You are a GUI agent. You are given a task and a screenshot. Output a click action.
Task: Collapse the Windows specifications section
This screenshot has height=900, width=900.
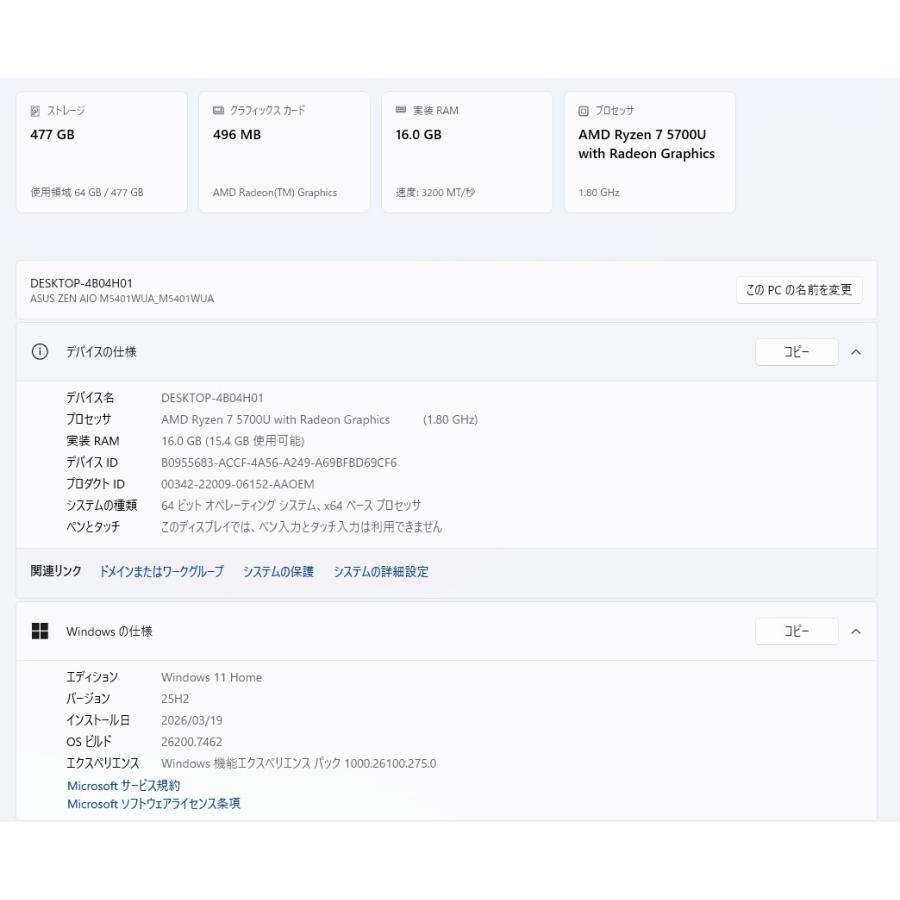(x=856, y=631)
